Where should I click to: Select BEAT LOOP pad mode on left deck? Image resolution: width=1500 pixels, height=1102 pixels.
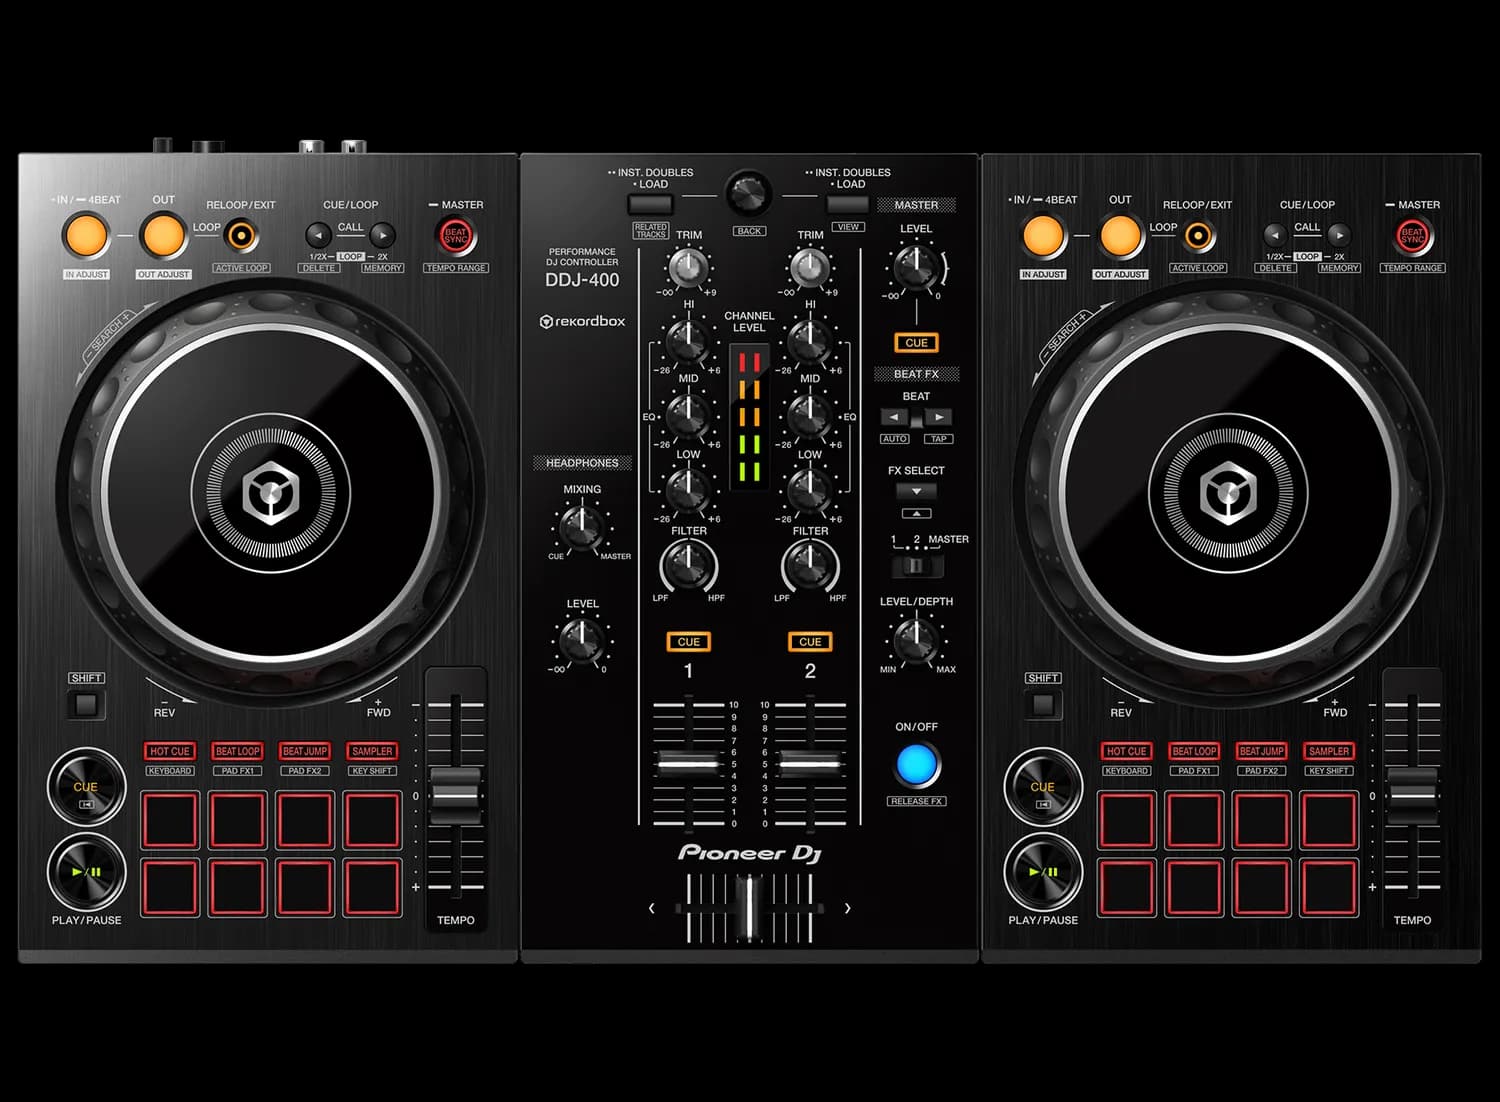click(x=238, y=751)
